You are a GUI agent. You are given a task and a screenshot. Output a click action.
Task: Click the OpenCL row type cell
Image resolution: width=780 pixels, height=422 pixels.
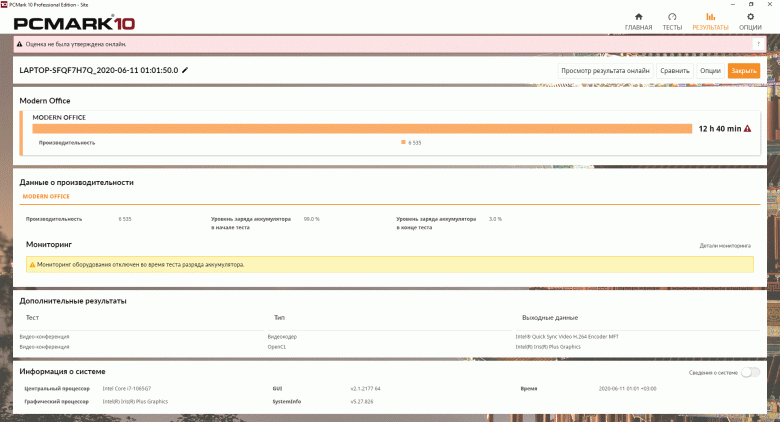point(277,347)
